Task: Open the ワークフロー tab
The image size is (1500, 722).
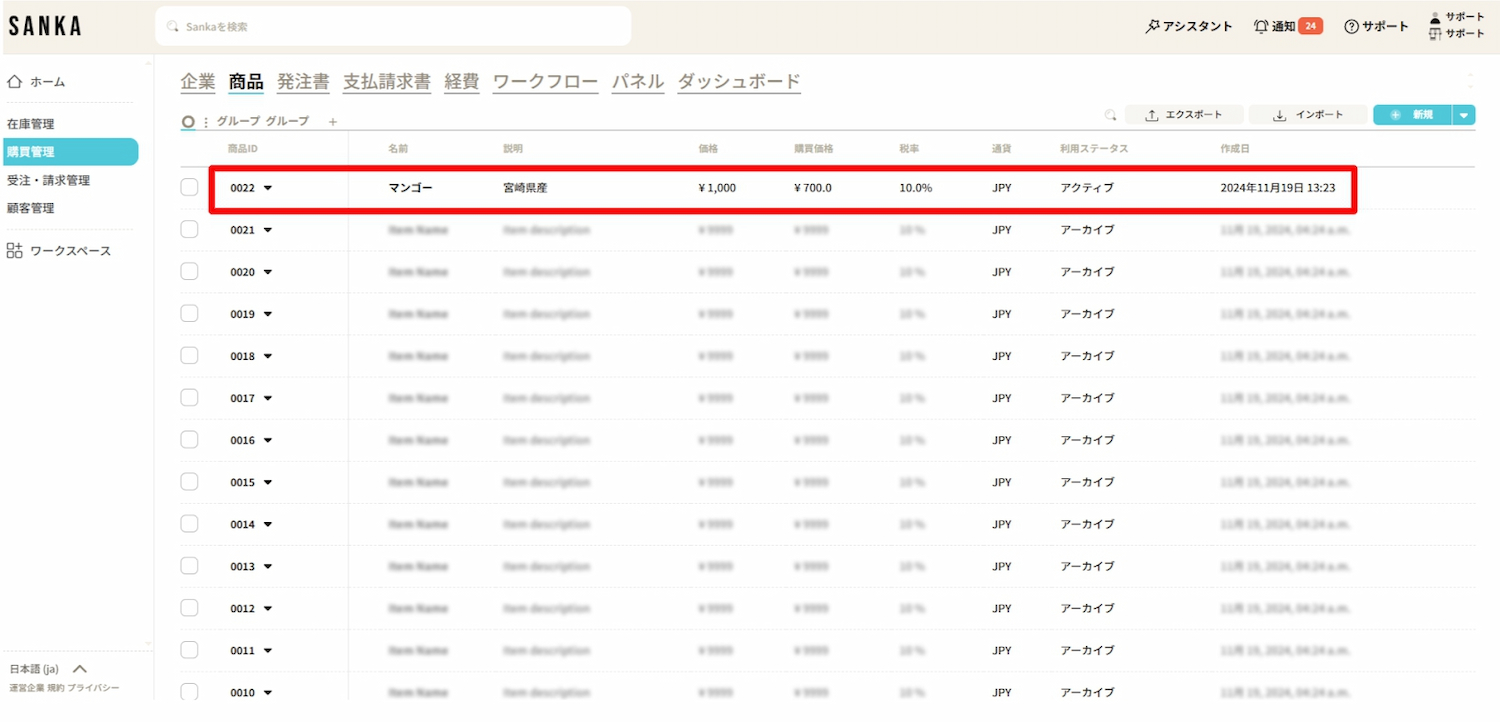Action: click(x=546, y=82)
